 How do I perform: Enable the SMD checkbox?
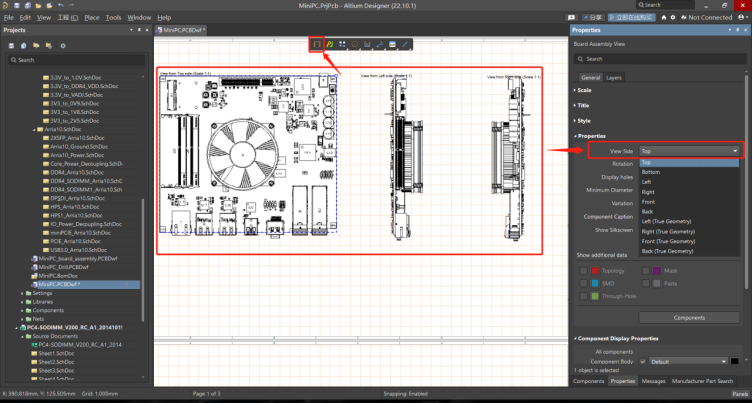[584, 283]
